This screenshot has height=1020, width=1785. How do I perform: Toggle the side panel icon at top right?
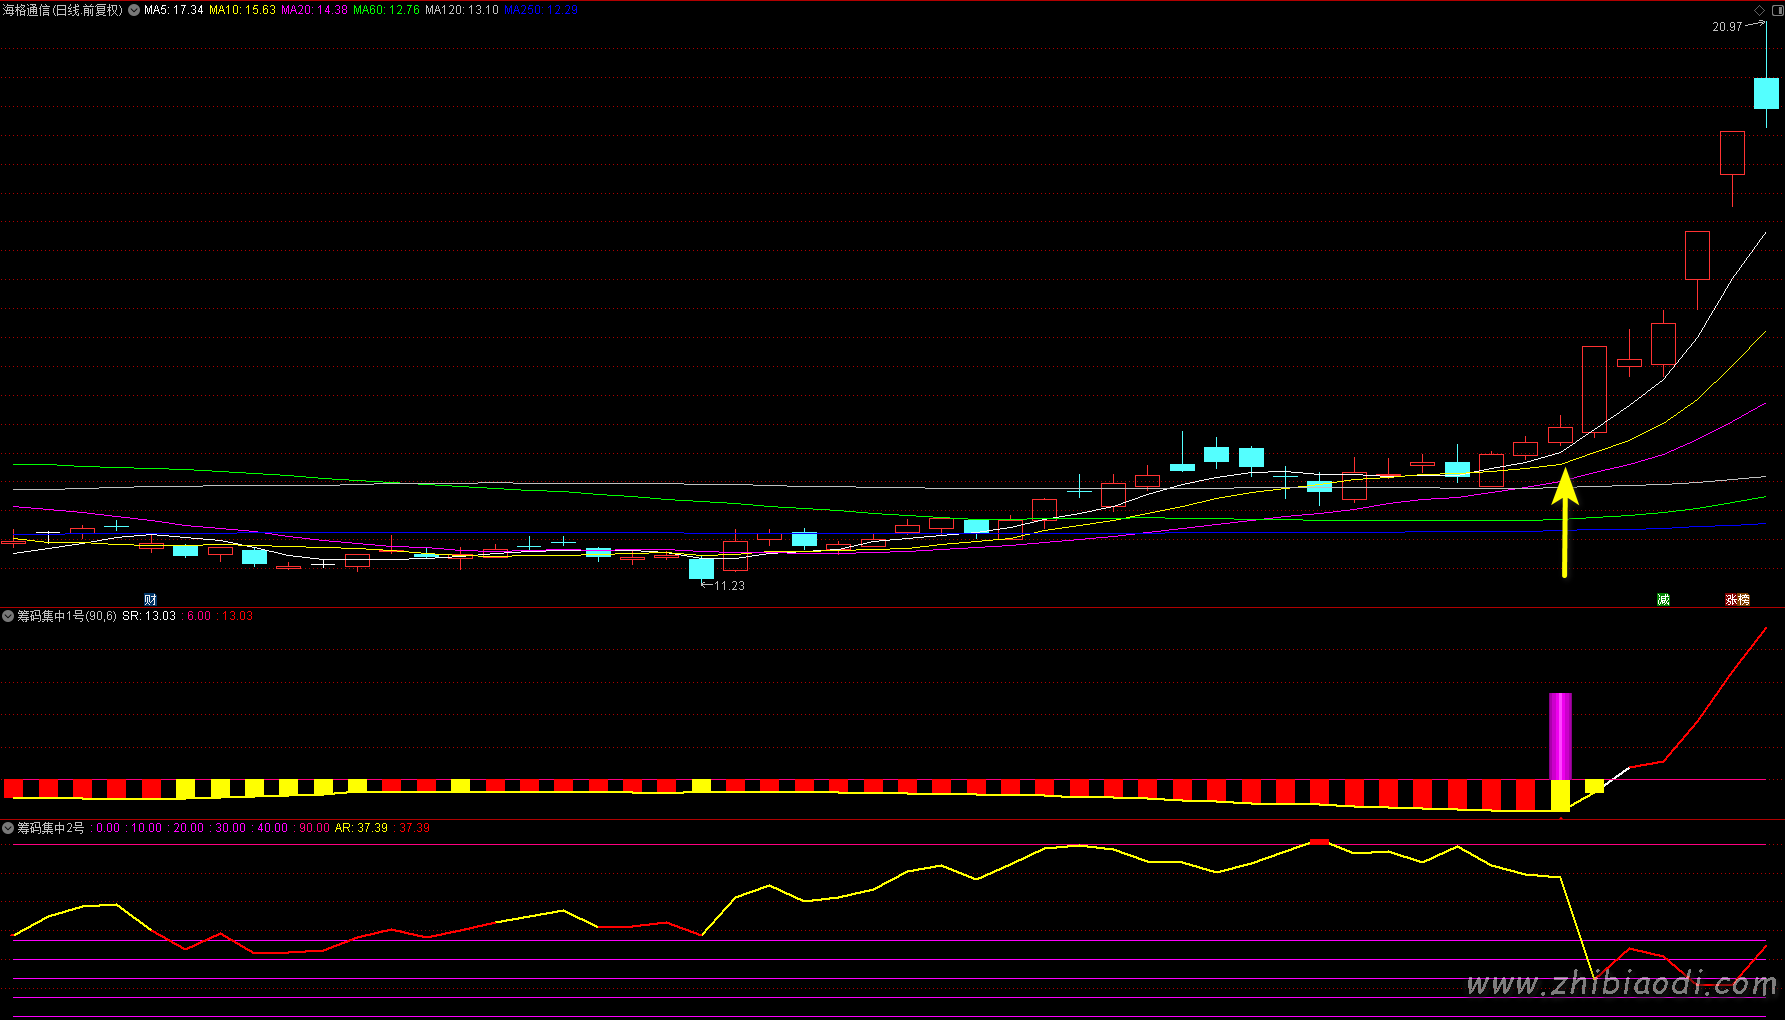click(1777, 10)
